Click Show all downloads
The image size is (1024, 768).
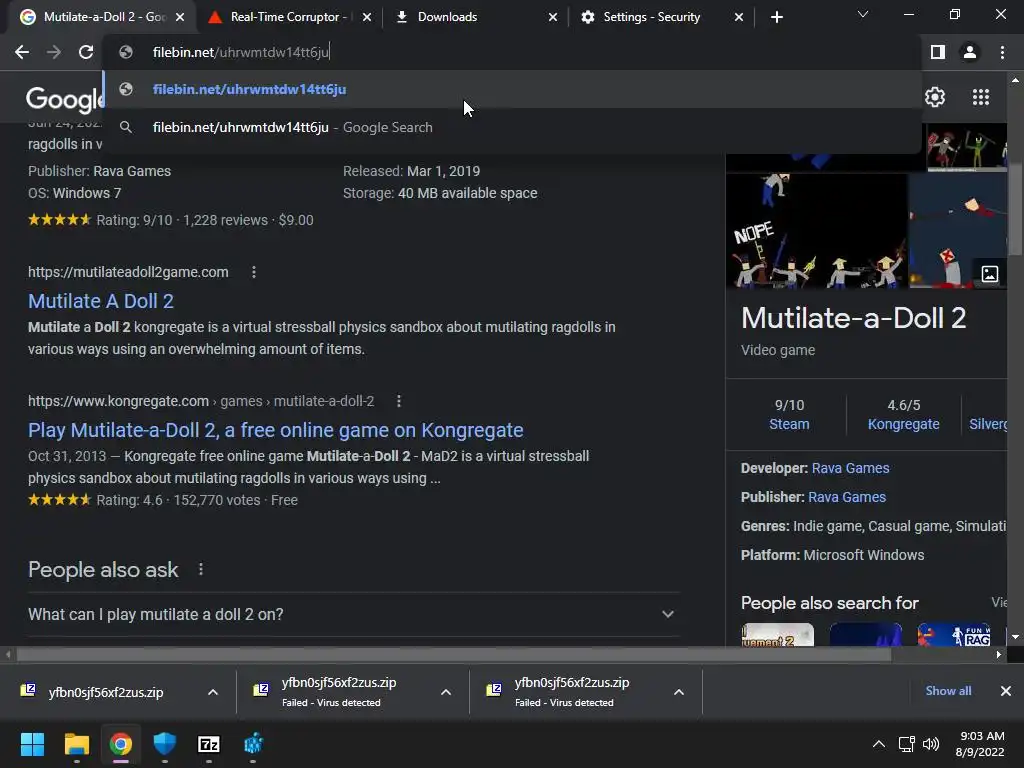click(948, 691)
